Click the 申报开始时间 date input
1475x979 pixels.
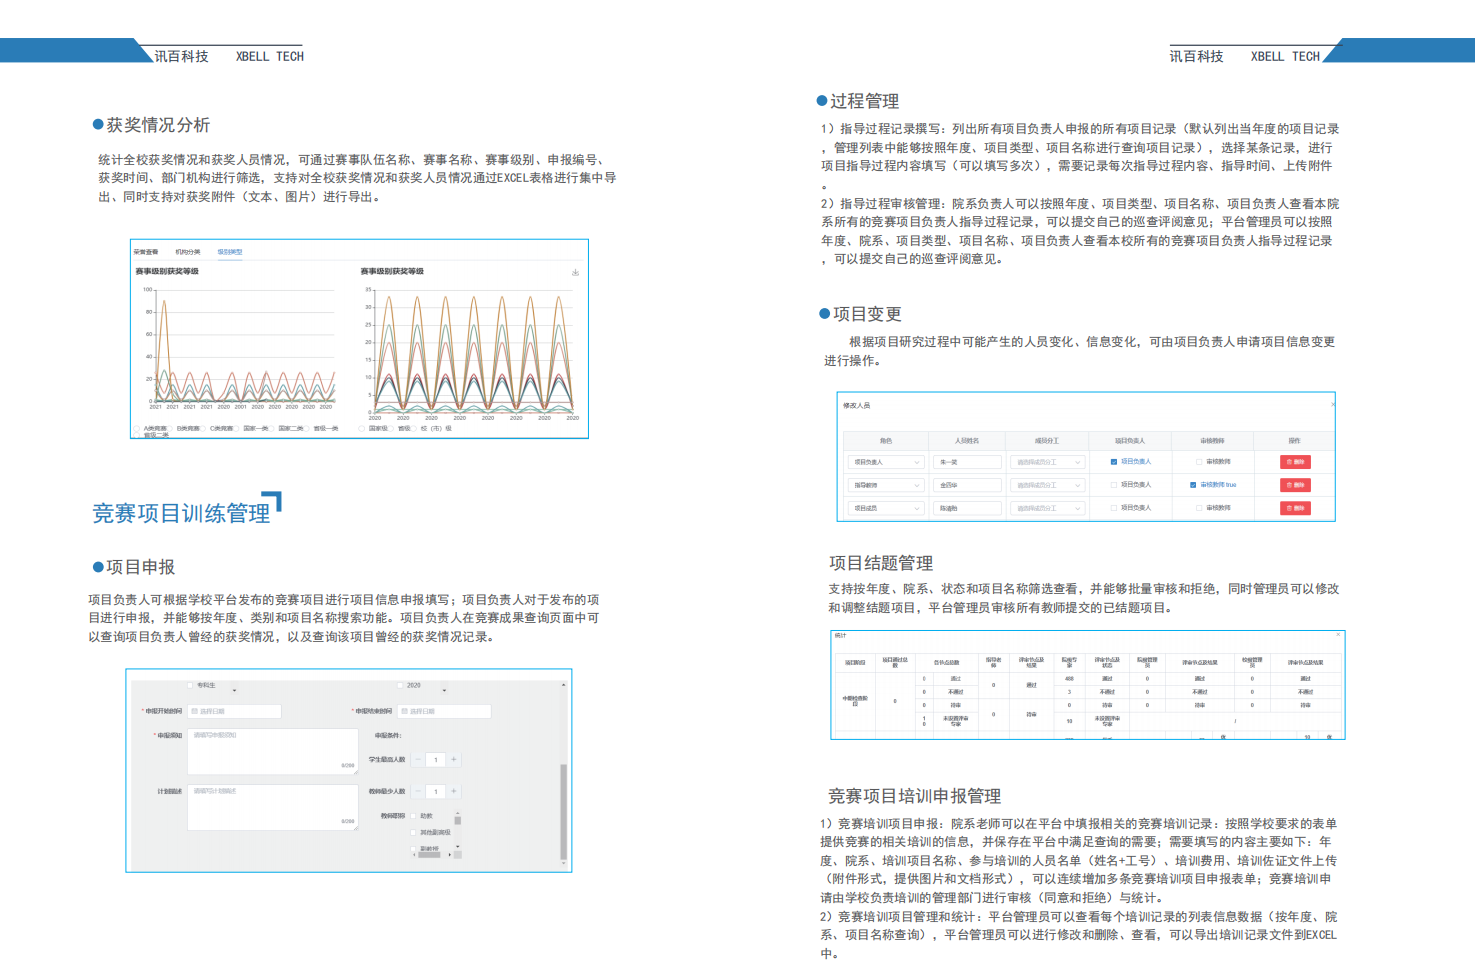click(234, 711)
